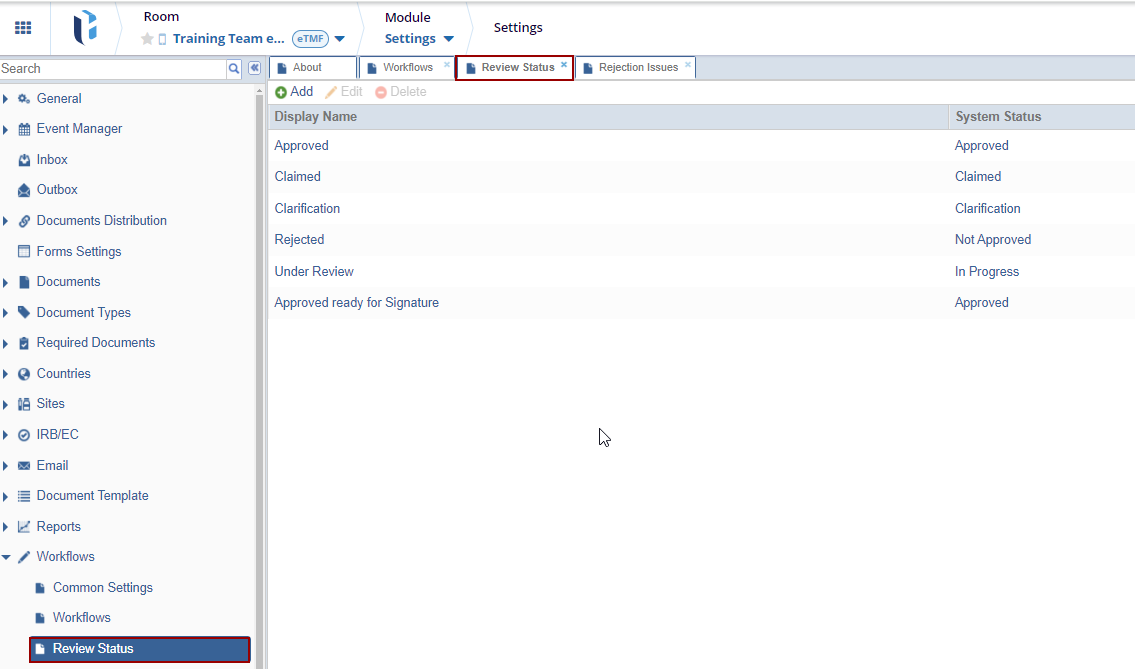Close the Rejection Issues tab
The width and height of the screenshot is (1135, 669).
[x=688, y=65]
